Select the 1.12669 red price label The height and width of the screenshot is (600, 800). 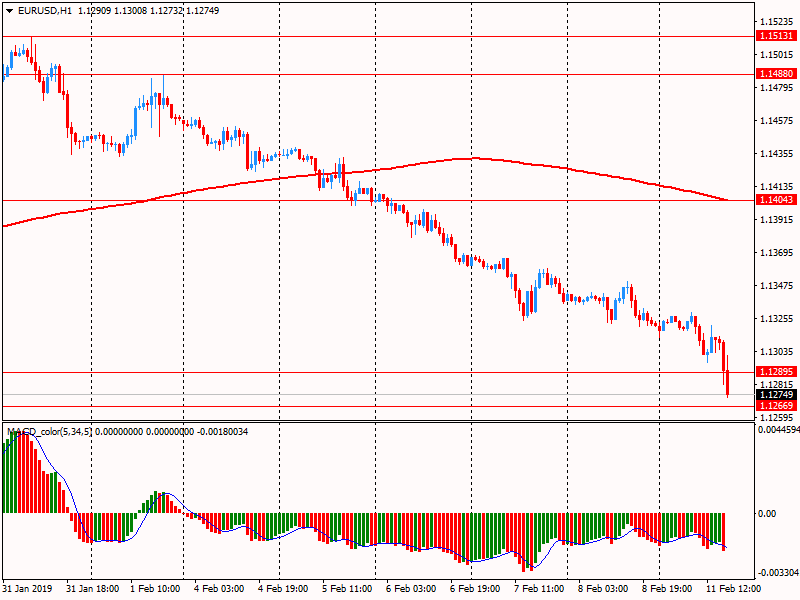(x=776, y=406)
